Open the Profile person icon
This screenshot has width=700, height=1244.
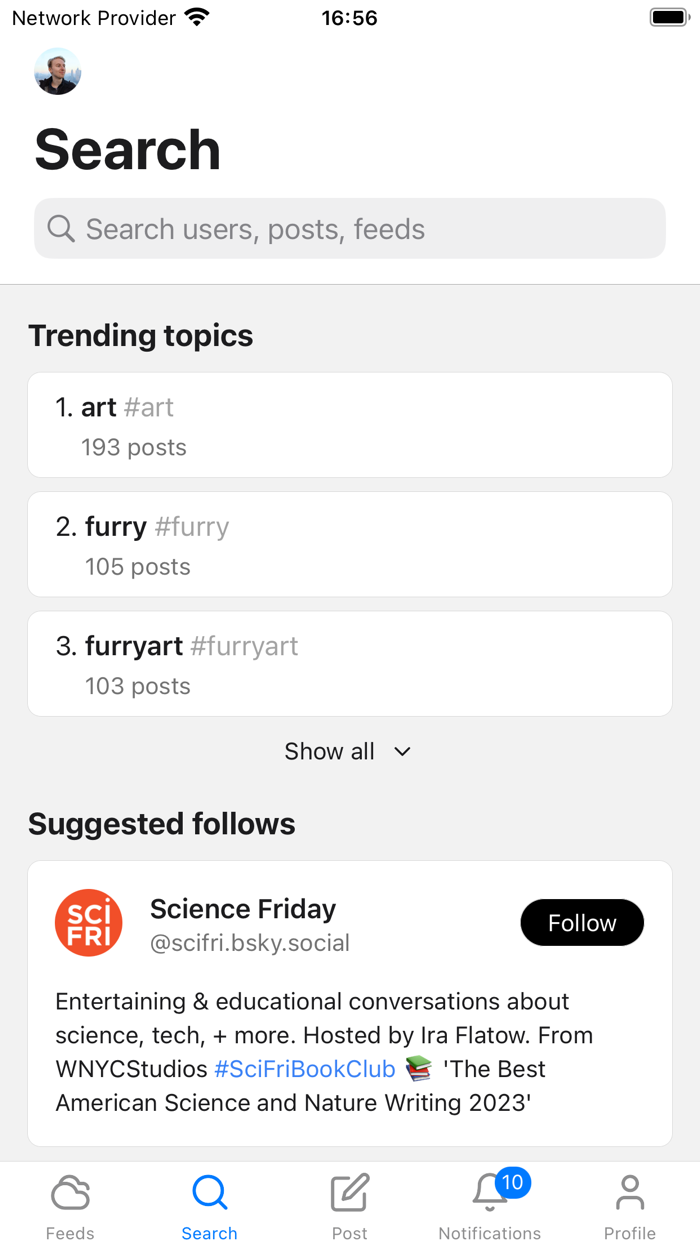point(630,1192)
